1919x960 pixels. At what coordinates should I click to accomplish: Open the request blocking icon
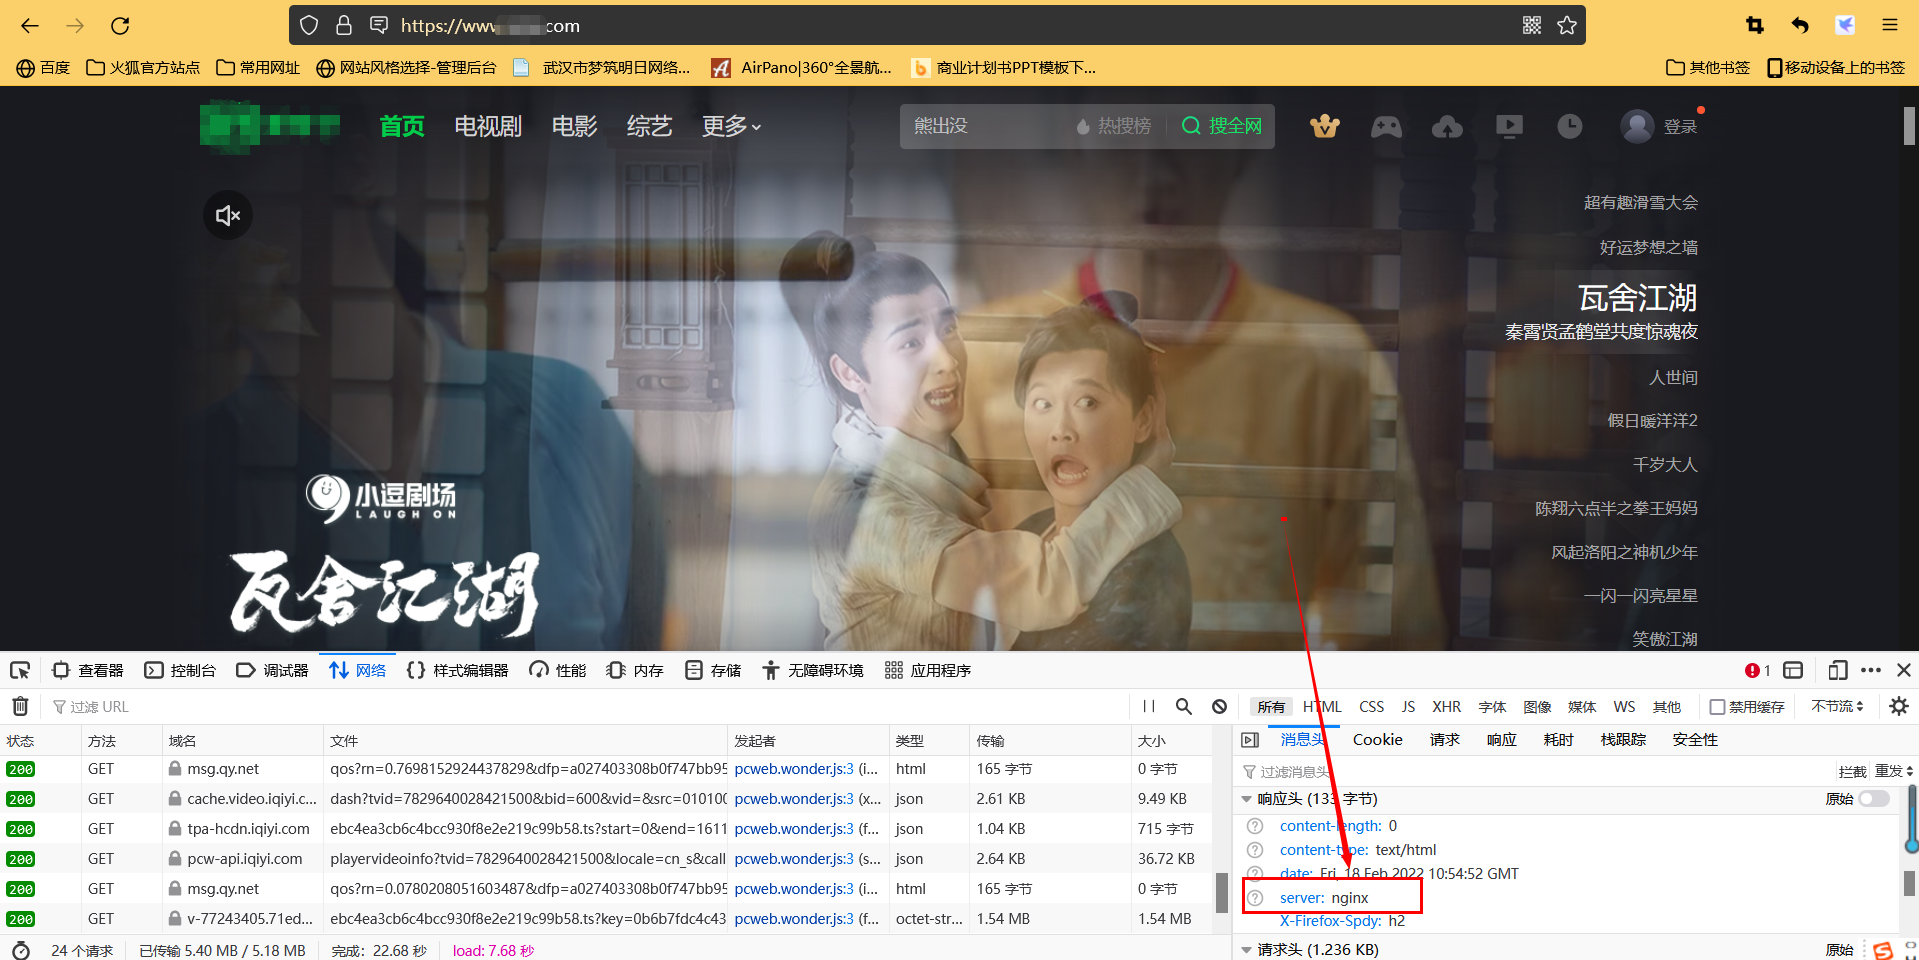[x=1219, y=706]
